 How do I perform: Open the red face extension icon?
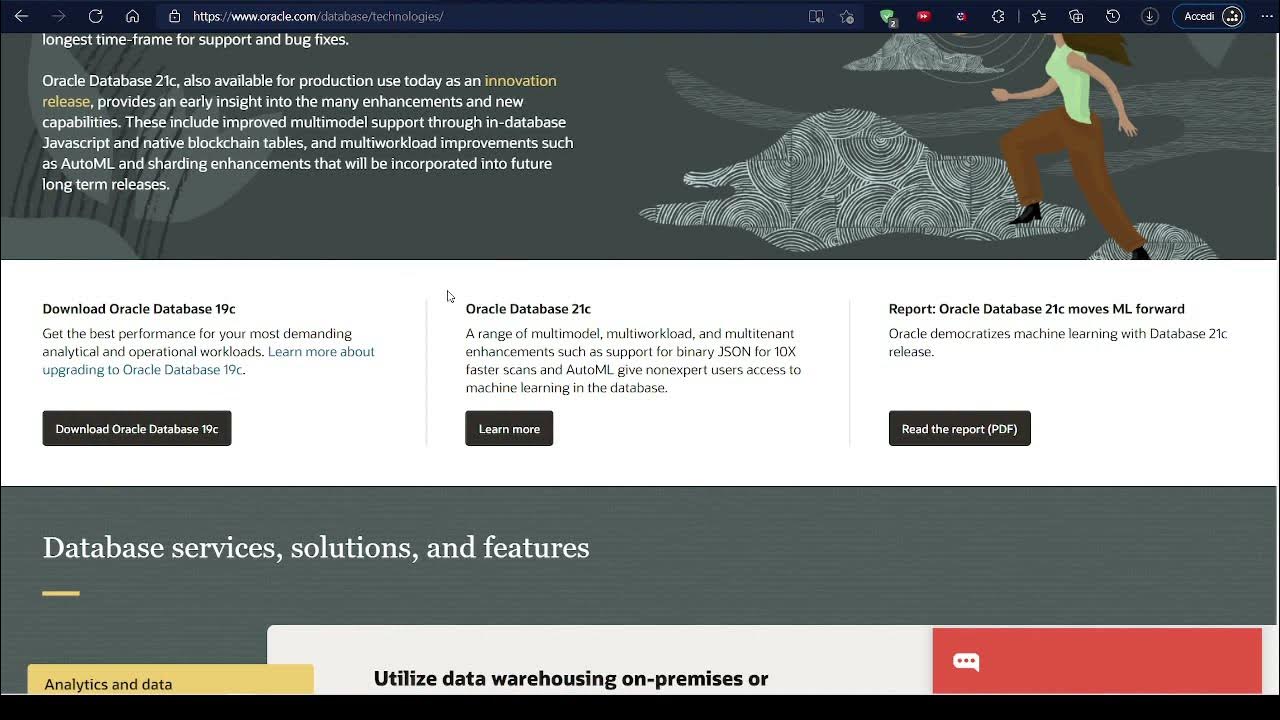tap(961, 16)
